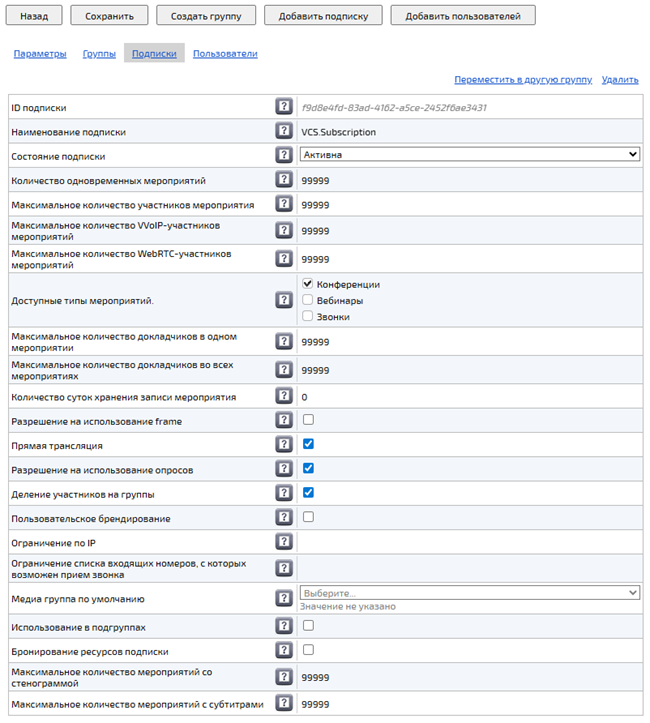Click help icon for Пользовательское брендирование
This screenshot has height=723, width=650.
coord(284,518)
